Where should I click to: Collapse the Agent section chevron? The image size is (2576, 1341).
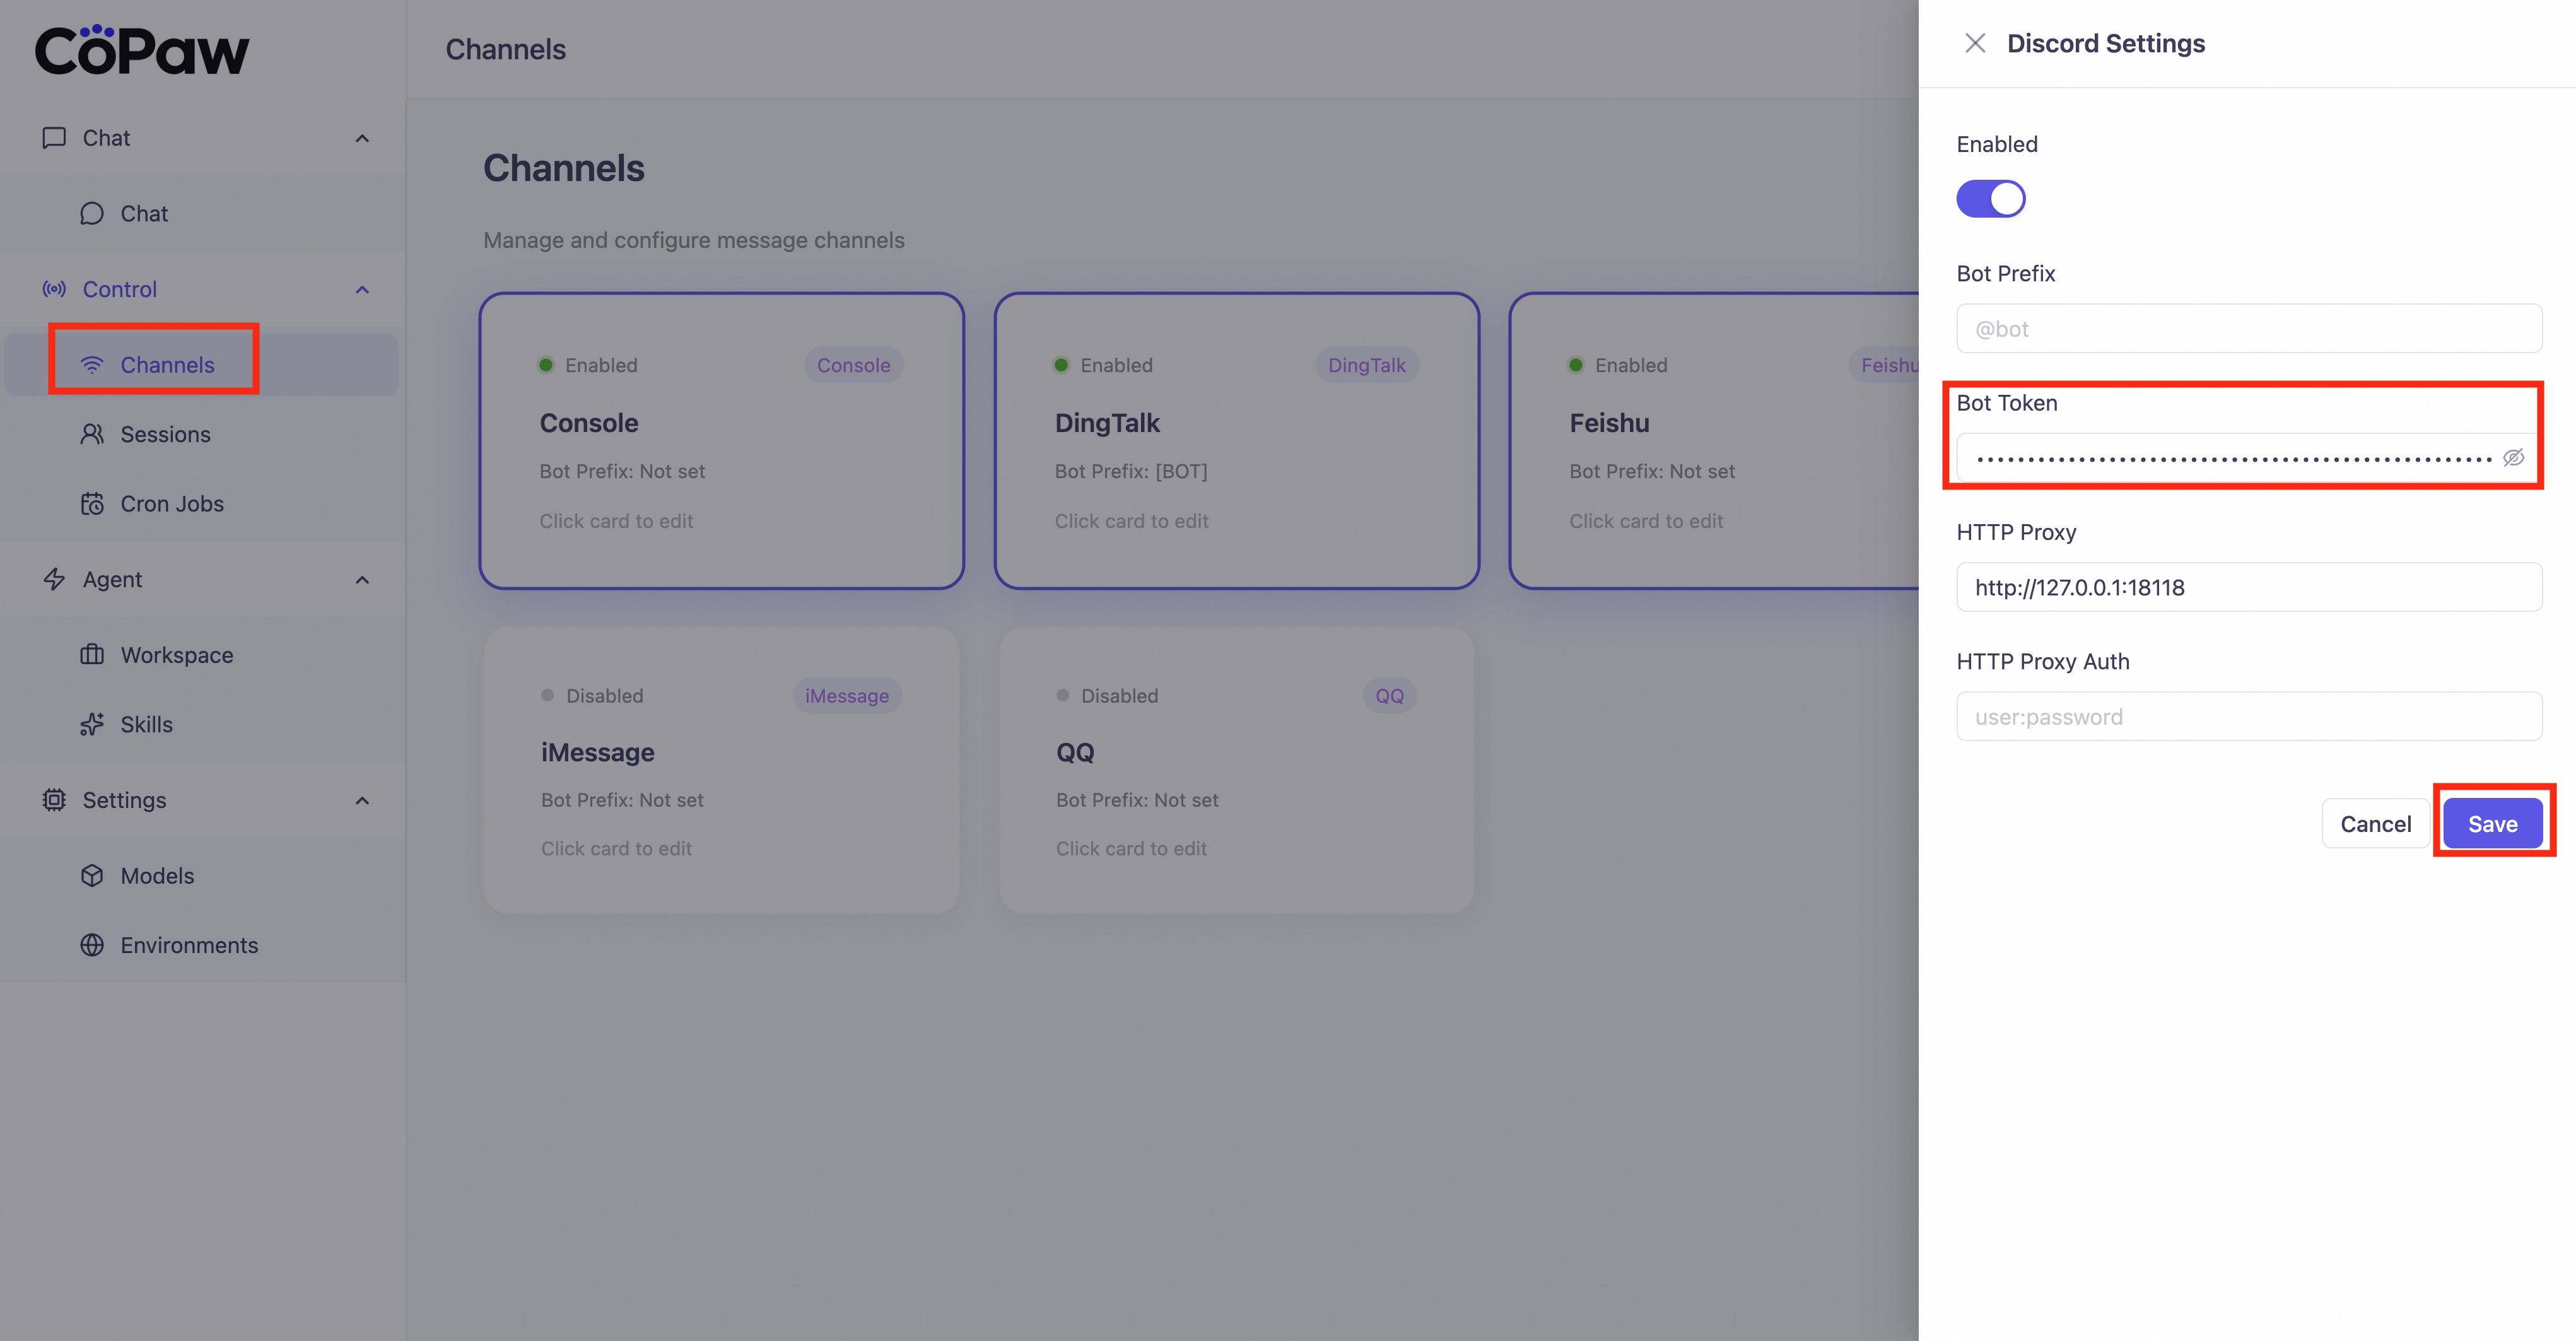(x=362, y=580)
